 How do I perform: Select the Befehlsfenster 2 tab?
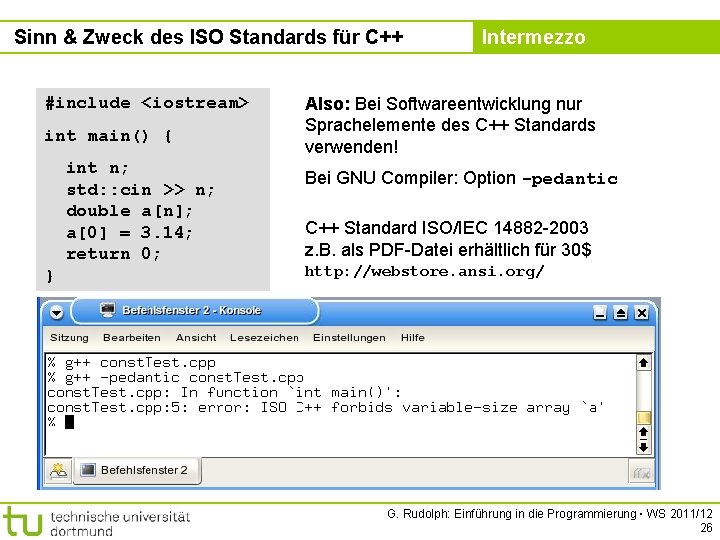pos(137,470)
